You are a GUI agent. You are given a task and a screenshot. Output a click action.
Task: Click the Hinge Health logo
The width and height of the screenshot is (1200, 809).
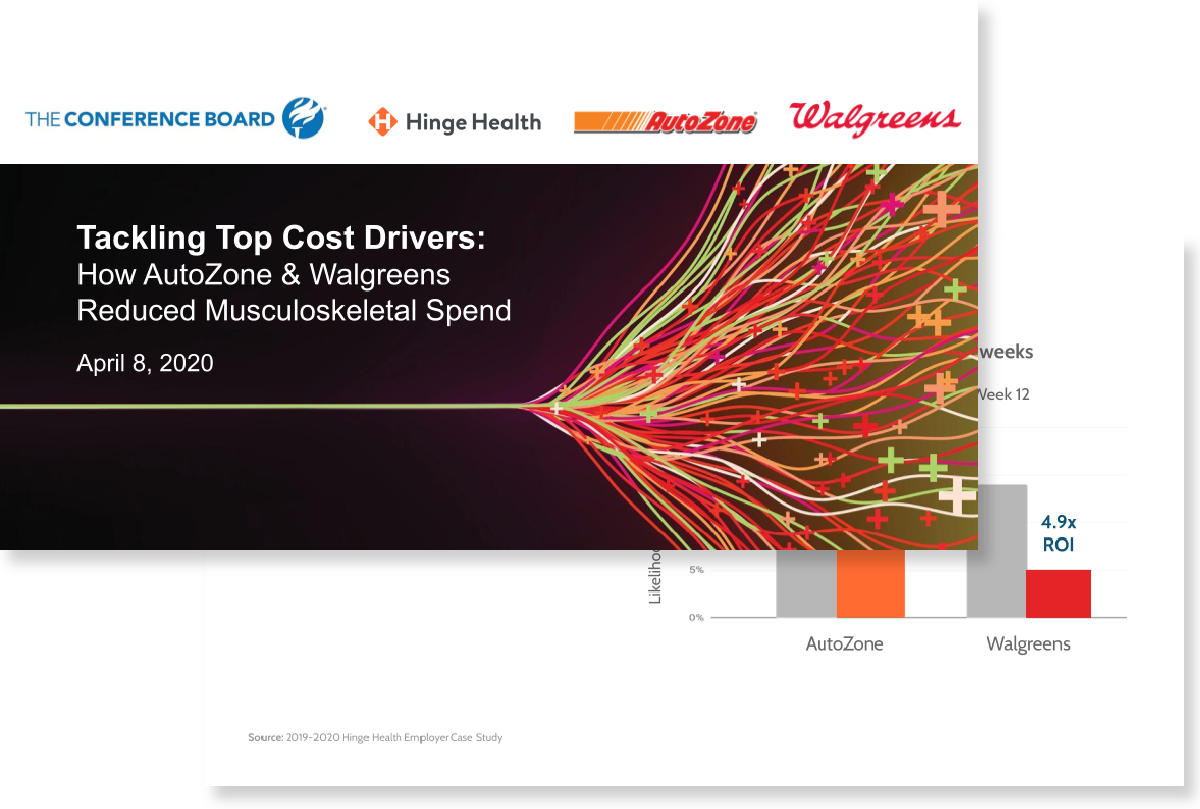pyautogui.click(x=454, y=122)
